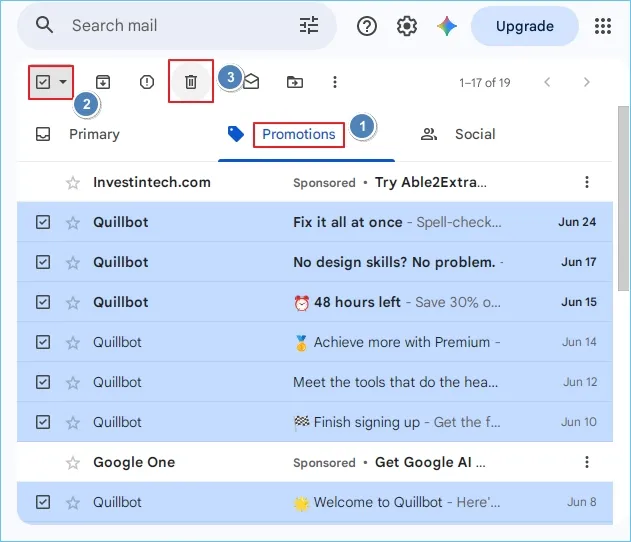The width and height of the screenshot is (631, 542).
Task: Click the Jun 14 date
Action: 579,342
